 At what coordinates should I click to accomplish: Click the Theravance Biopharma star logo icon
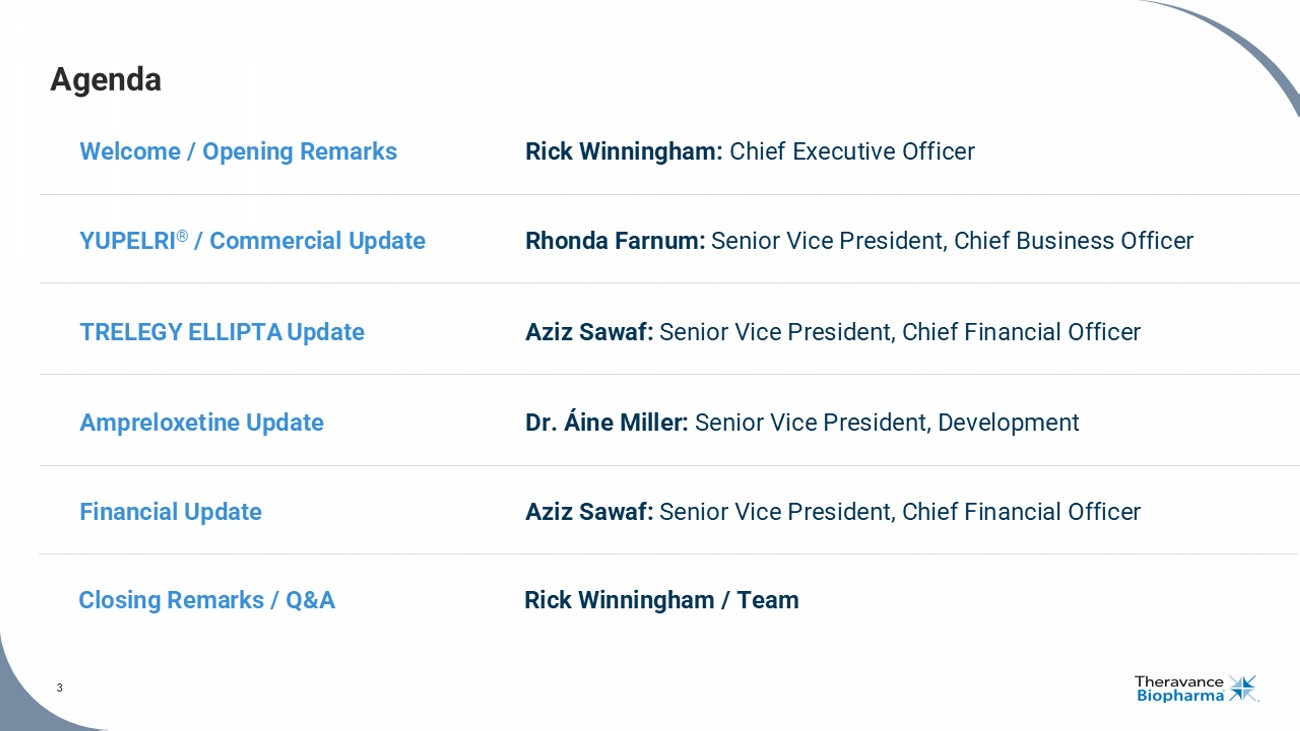click(1243, 688)
